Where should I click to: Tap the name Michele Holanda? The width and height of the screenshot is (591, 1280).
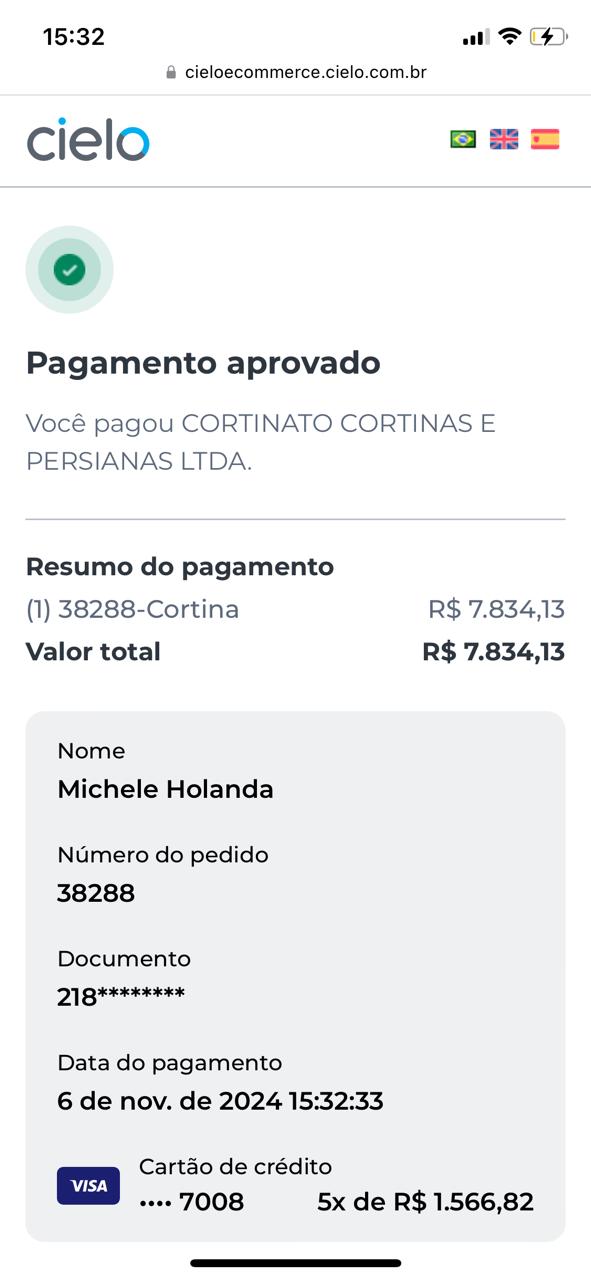[165, 789]
